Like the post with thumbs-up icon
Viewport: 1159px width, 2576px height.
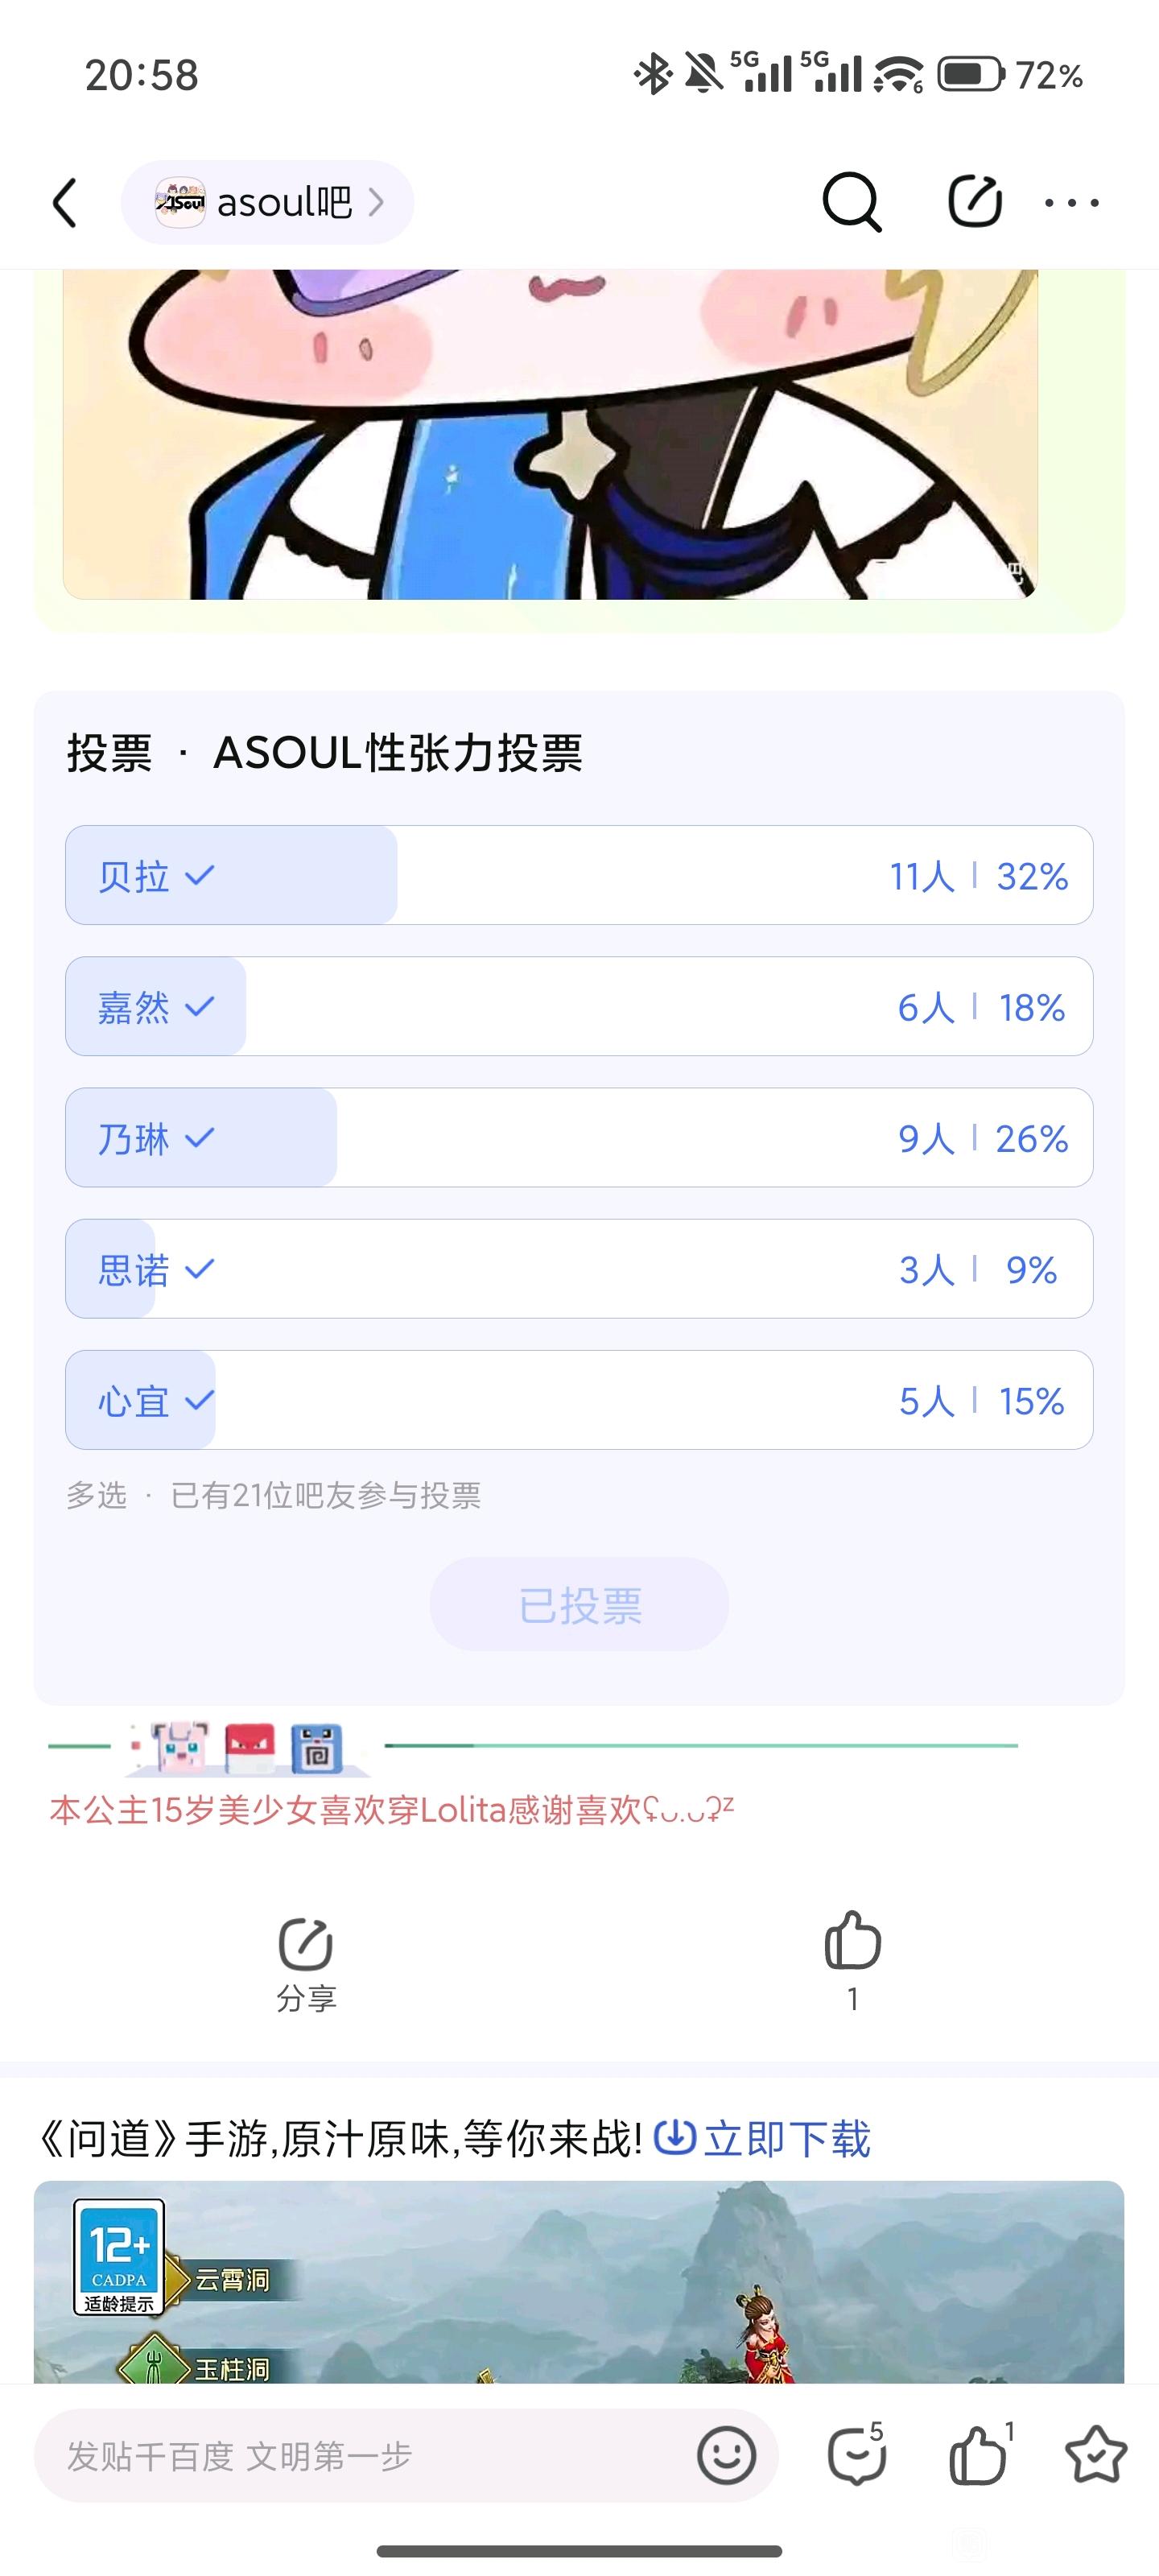852,1942
